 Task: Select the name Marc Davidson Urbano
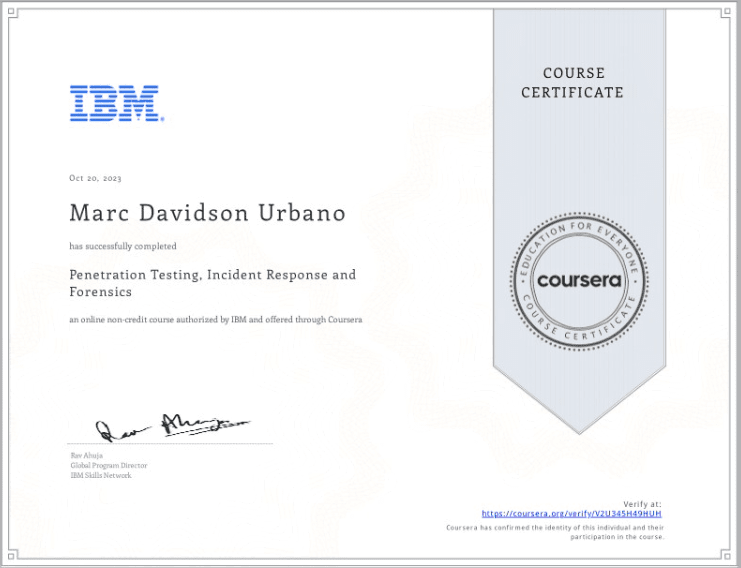[x=207, y=213]
